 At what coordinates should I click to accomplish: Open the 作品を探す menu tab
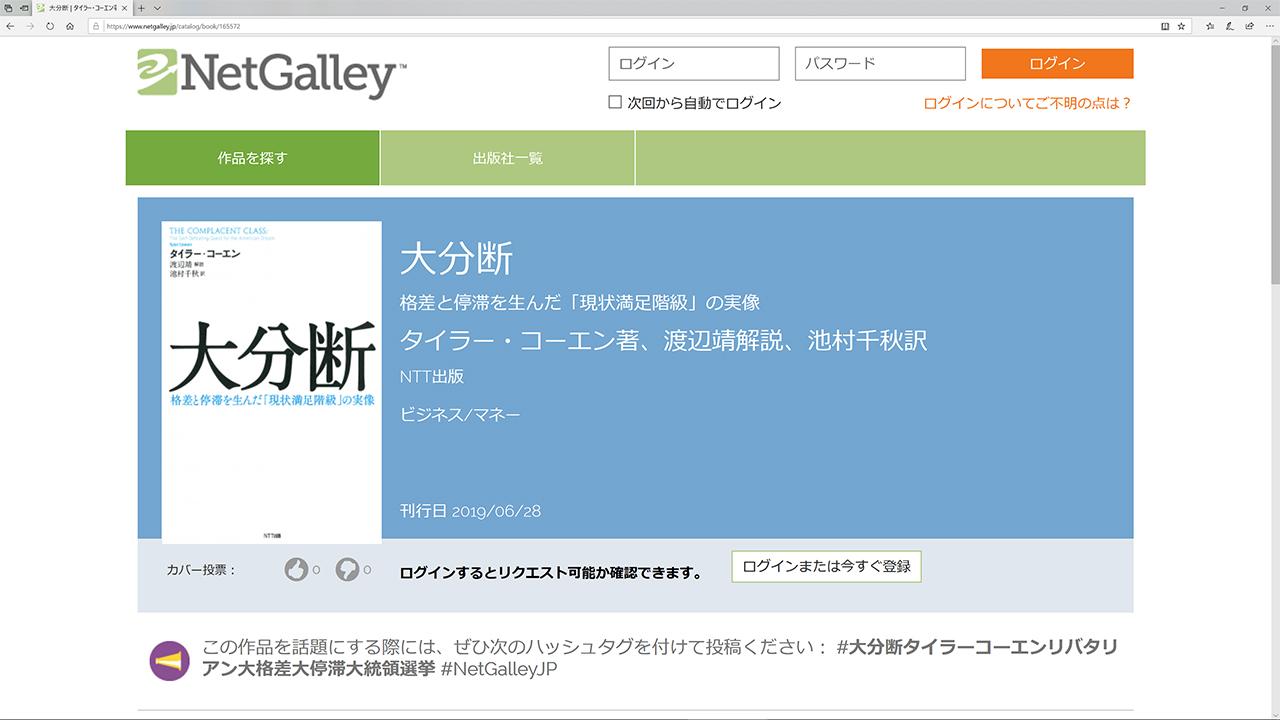(x=252, y=158)
